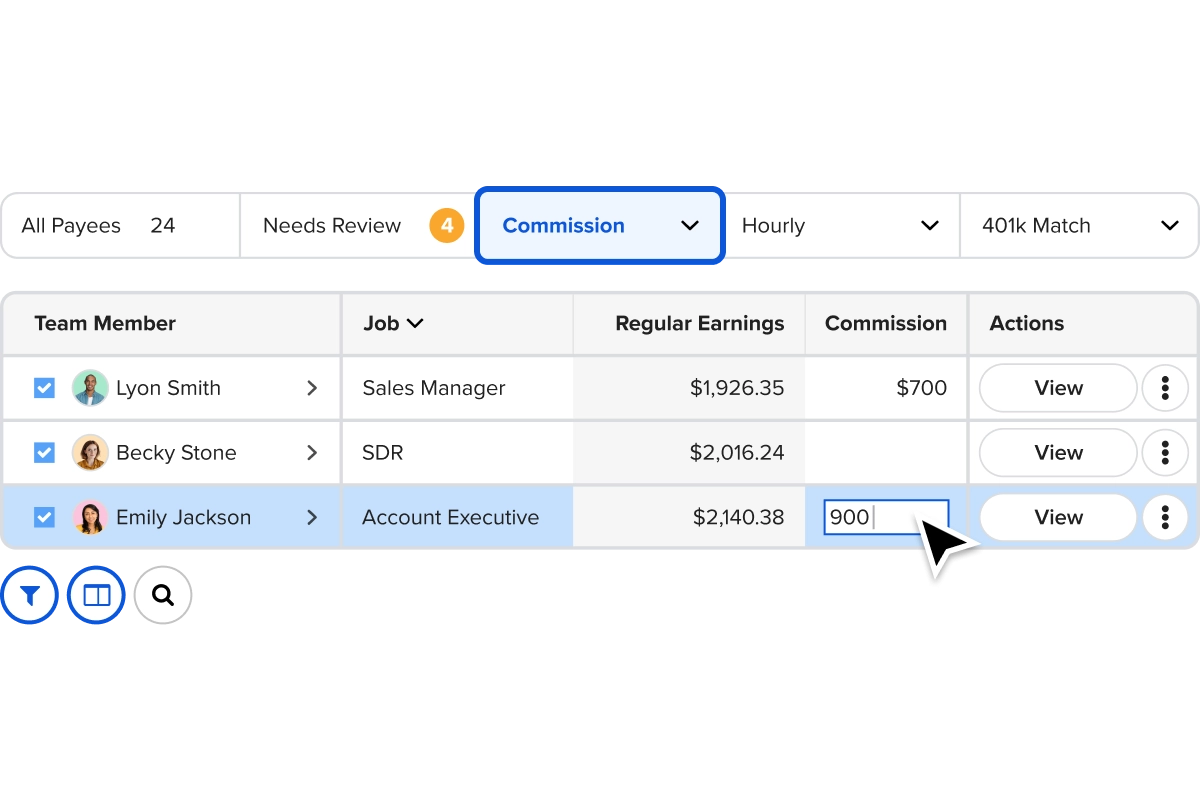This screenshot has height=800, width=1200.
Task: Open more options for Becky Stone
Action: [1165, 453]
